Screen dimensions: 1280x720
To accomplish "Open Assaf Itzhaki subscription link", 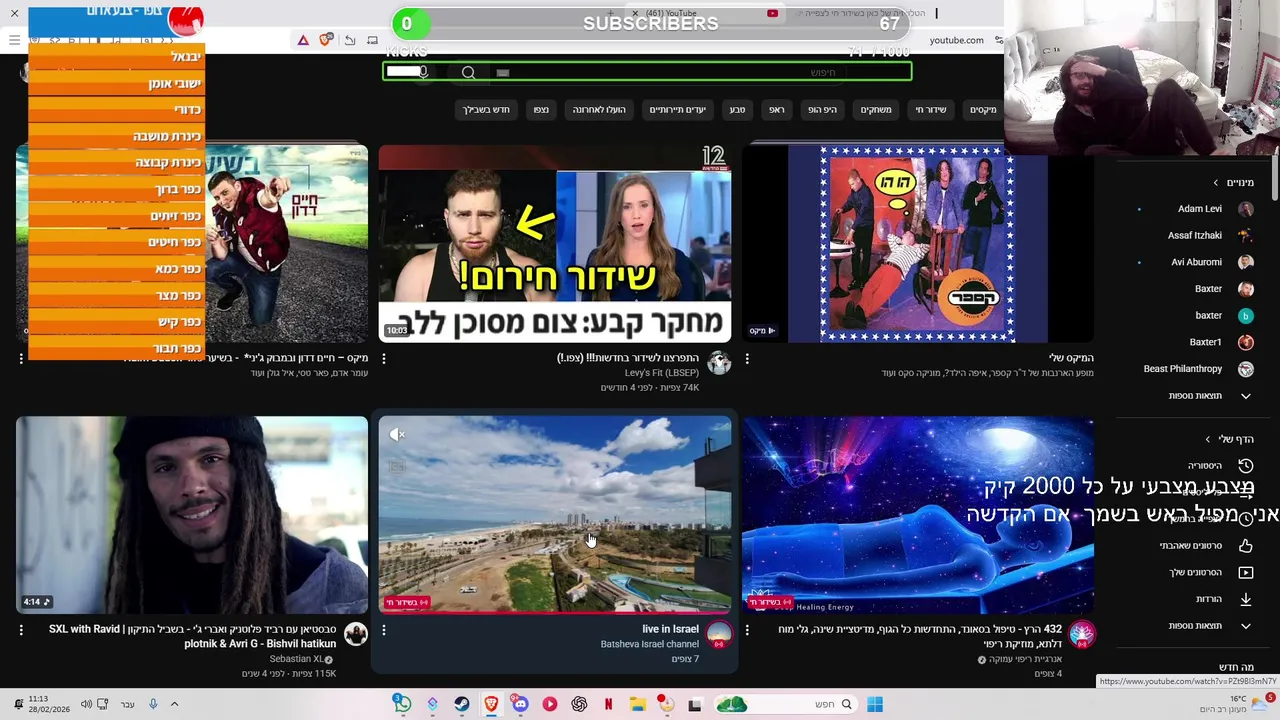I will click(1194, 236).
